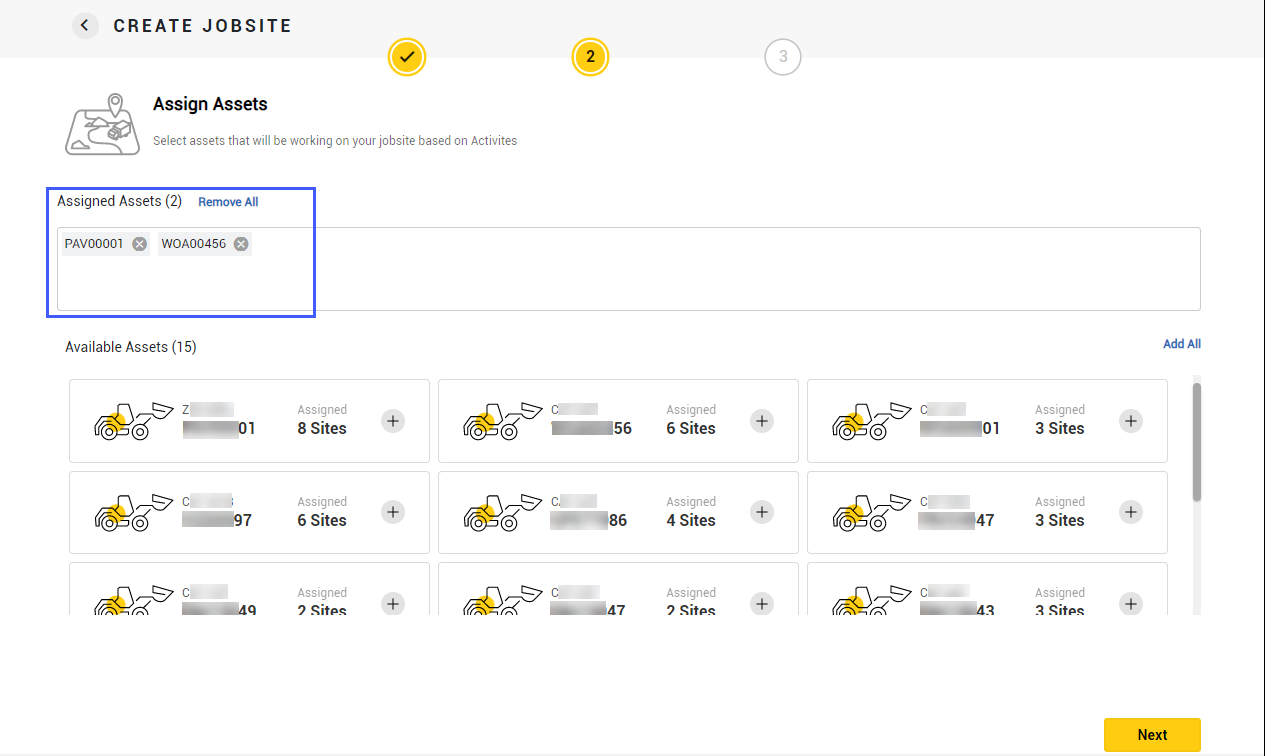Screen dimensions: 1265x756
Task: Add the asset ending in 49
Action: [393, 603]
